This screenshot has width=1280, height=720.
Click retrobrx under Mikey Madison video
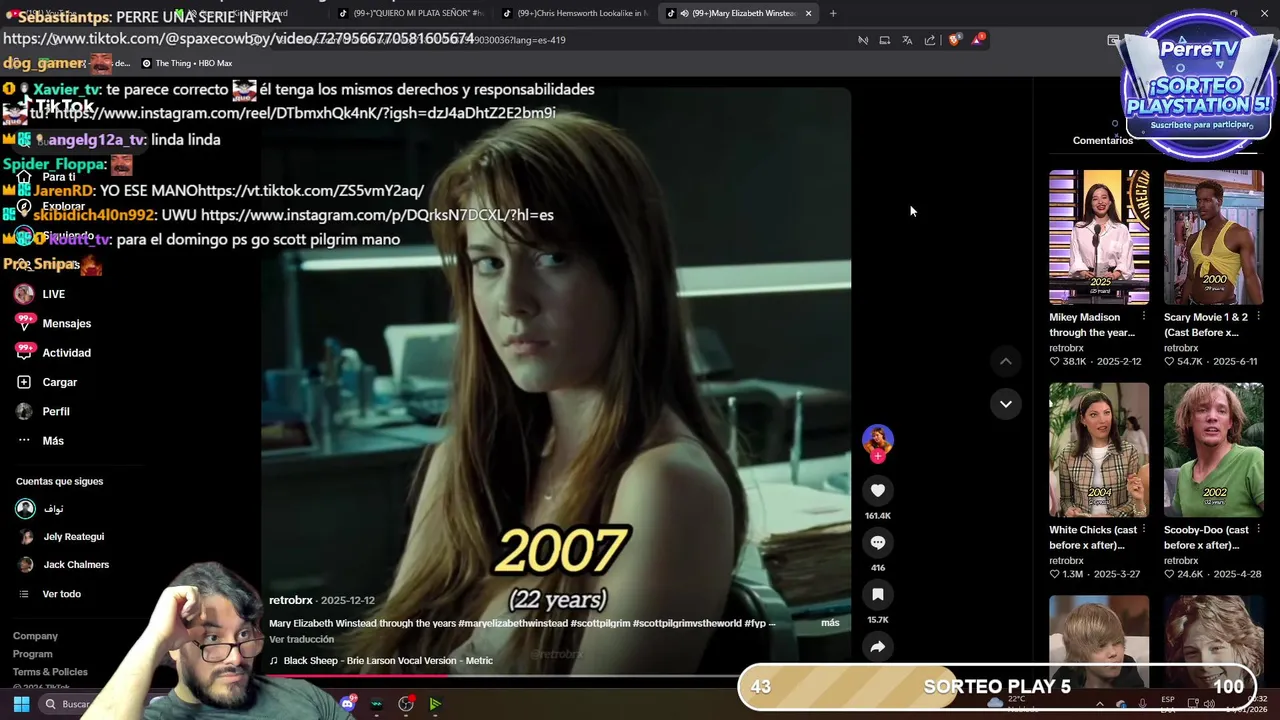point(1066,348)
